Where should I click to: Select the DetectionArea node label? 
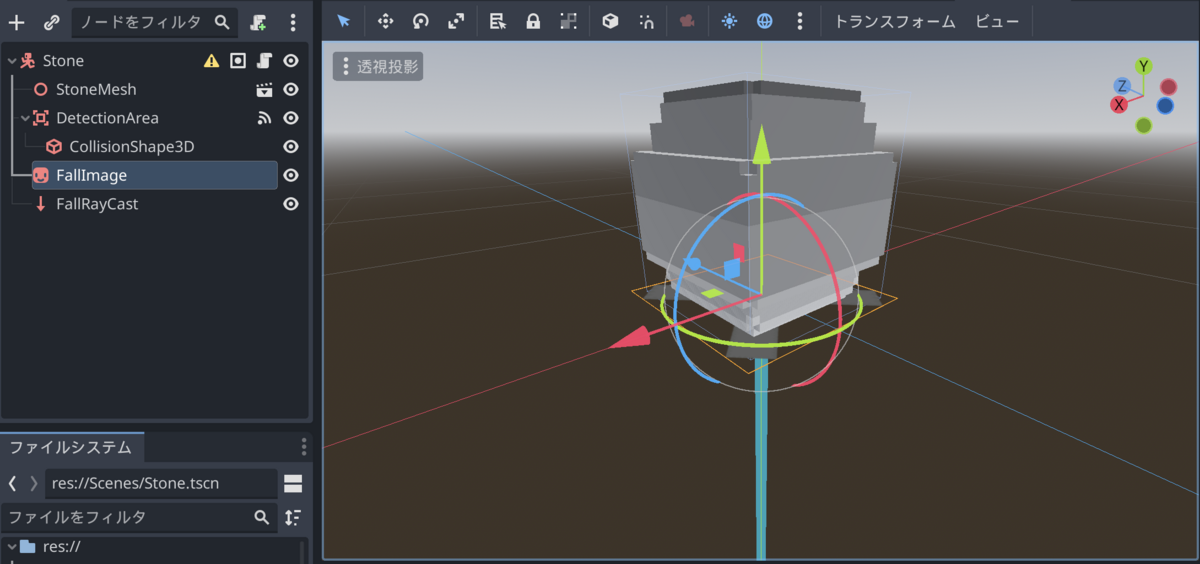[107, 118]
